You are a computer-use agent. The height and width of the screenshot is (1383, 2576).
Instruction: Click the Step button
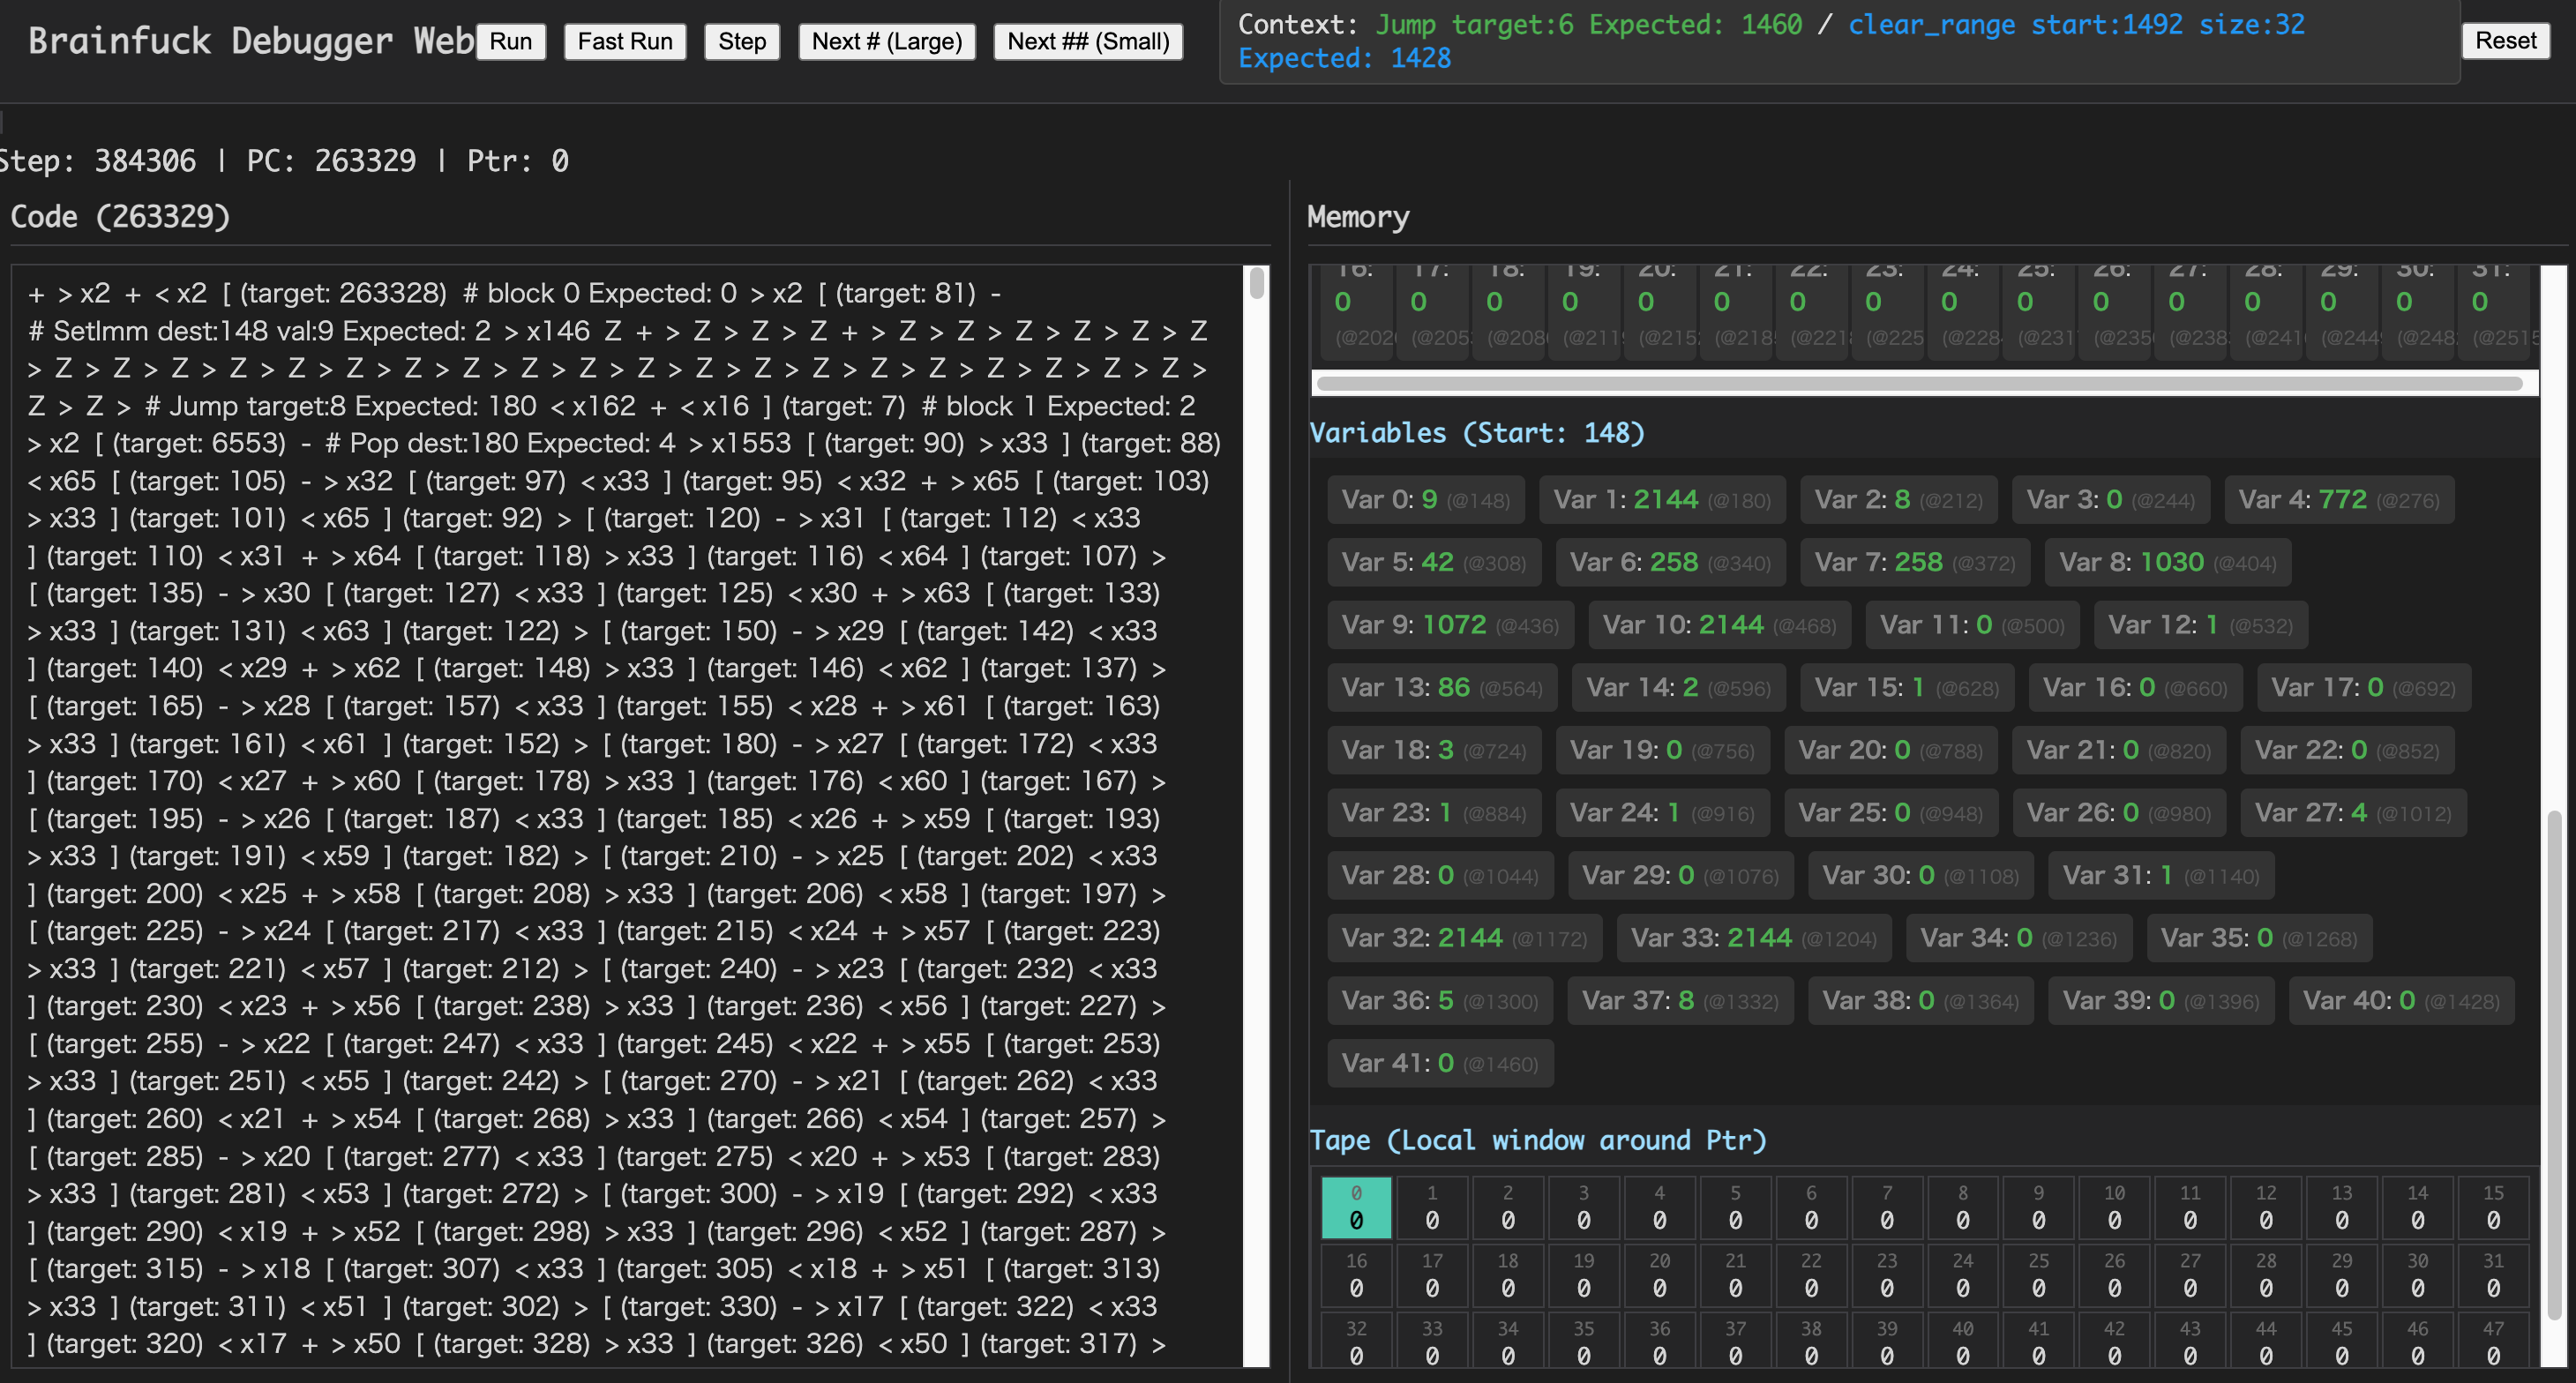coord(741,41)
